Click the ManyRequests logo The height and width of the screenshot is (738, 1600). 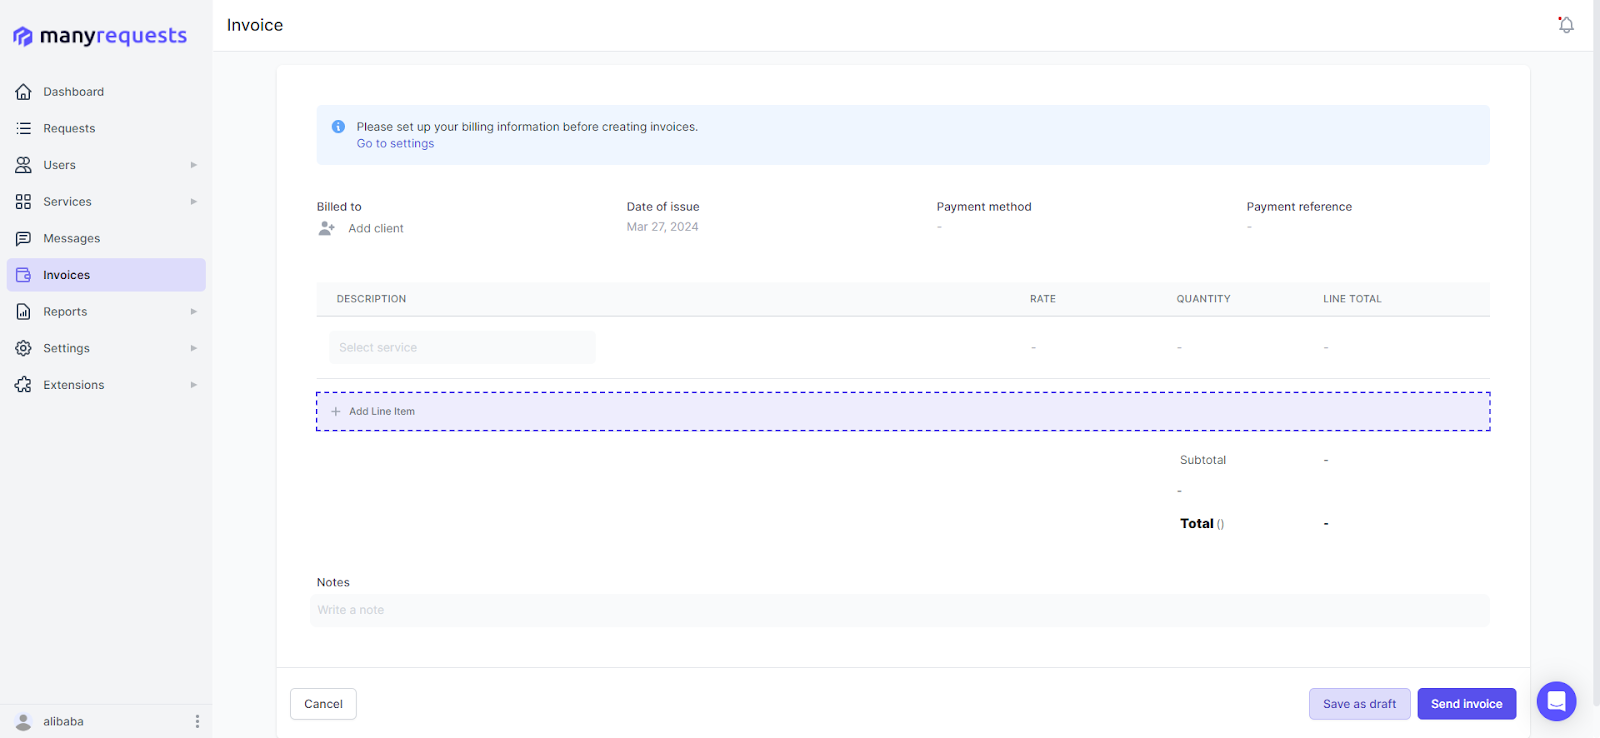(x=100, y=36)
